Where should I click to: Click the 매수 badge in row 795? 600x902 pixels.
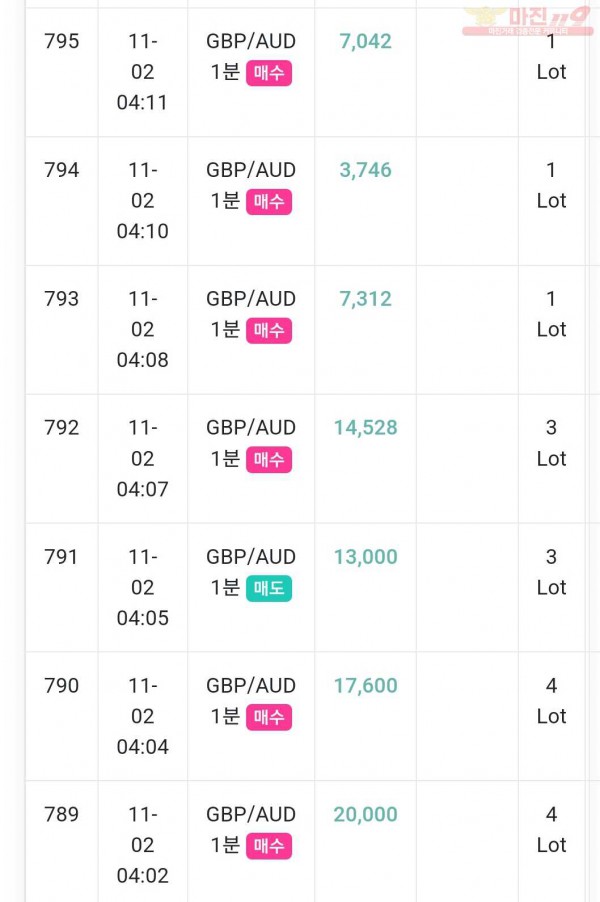point(269,73)
